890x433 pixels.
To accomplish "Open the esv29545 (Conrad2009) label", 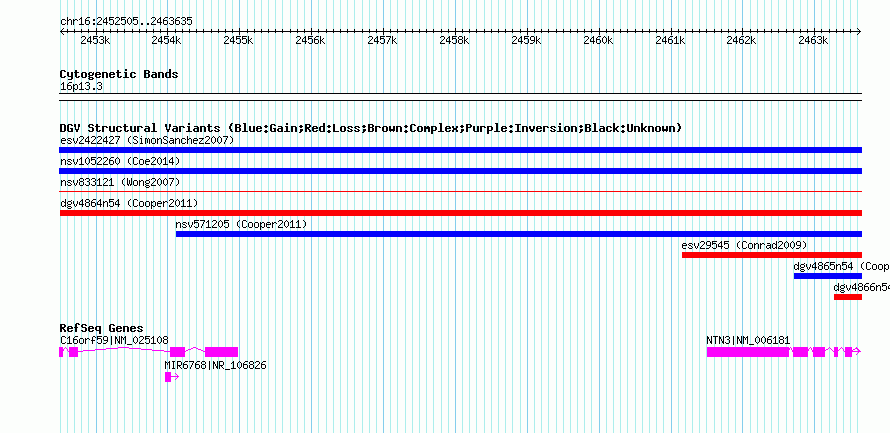I will [744, 245].
